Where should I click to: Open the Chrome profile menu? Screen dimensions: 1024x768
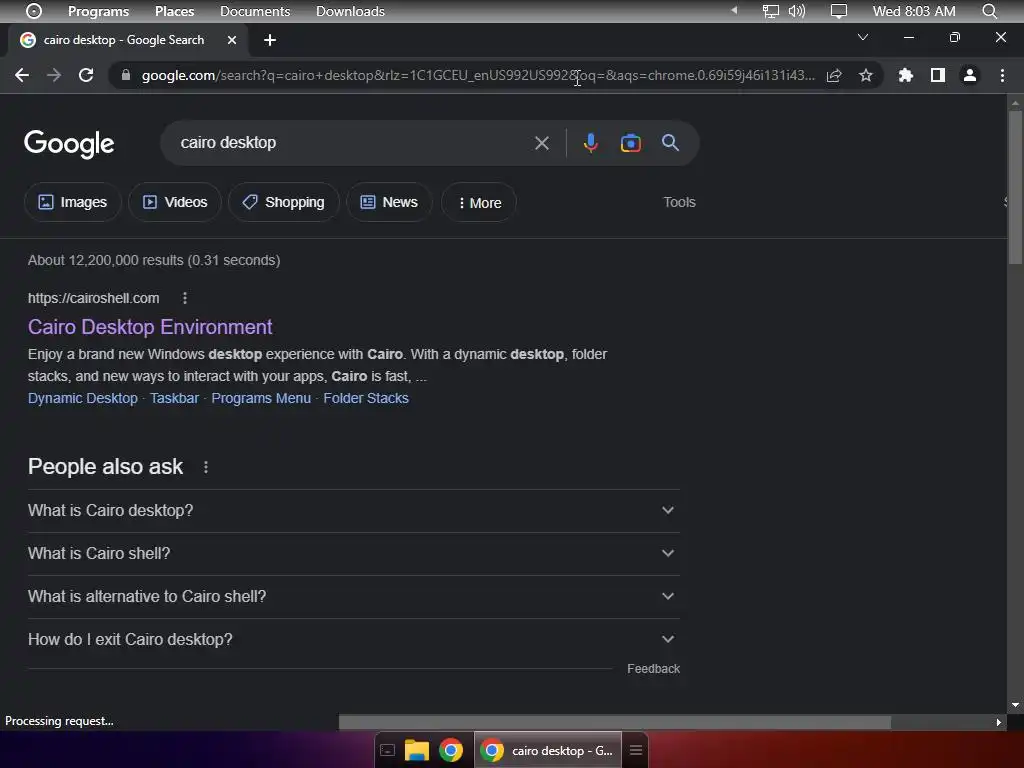tap(970, 75)
